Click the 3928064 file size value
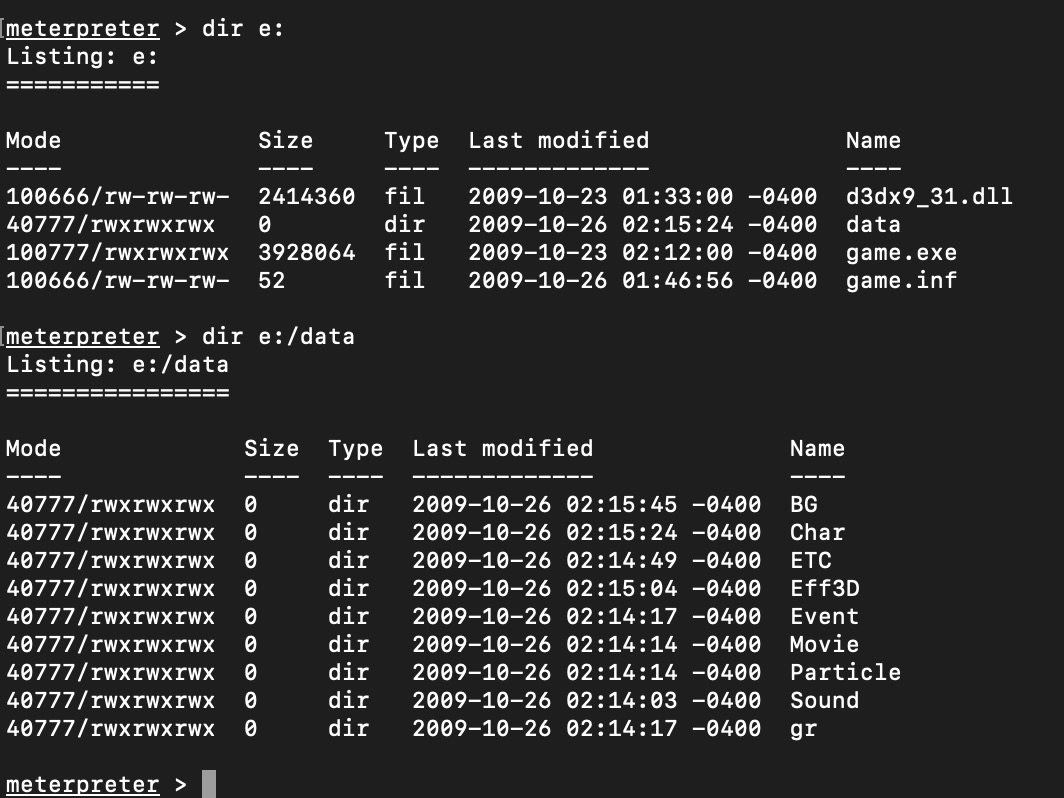This screenshot has height=798, width=1064. pyautogui.click(x=306, y=252)
